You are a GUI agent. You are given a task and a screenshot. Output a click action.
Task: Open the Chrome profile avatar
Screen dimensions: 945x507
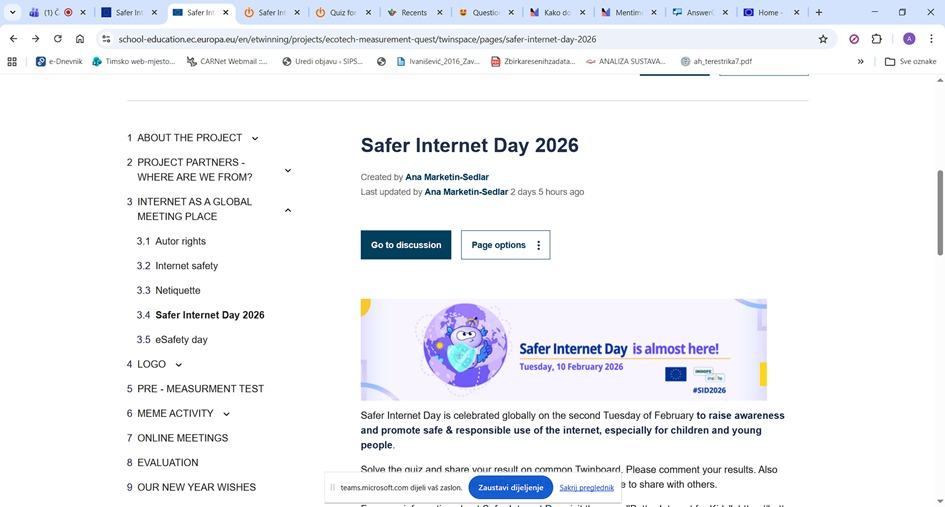909,39
